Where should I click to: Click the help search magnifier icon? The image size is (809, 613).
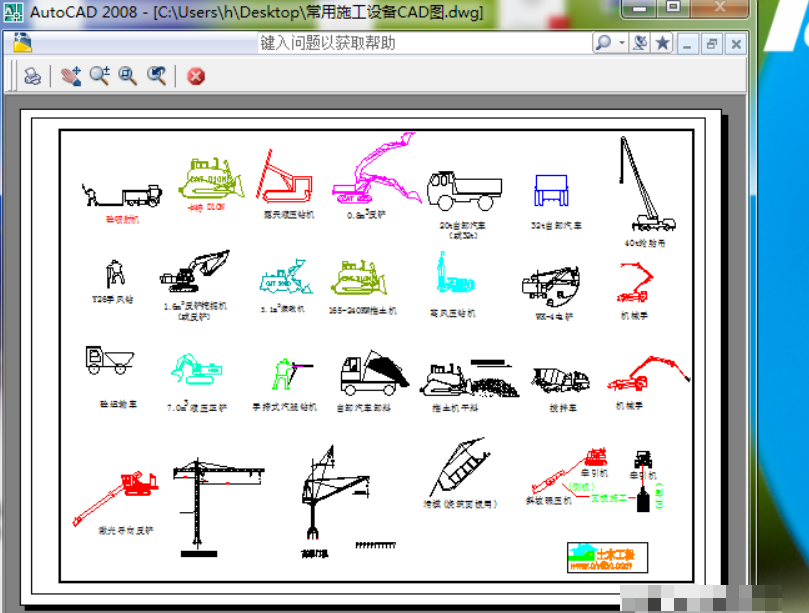[x=603, y=43]
